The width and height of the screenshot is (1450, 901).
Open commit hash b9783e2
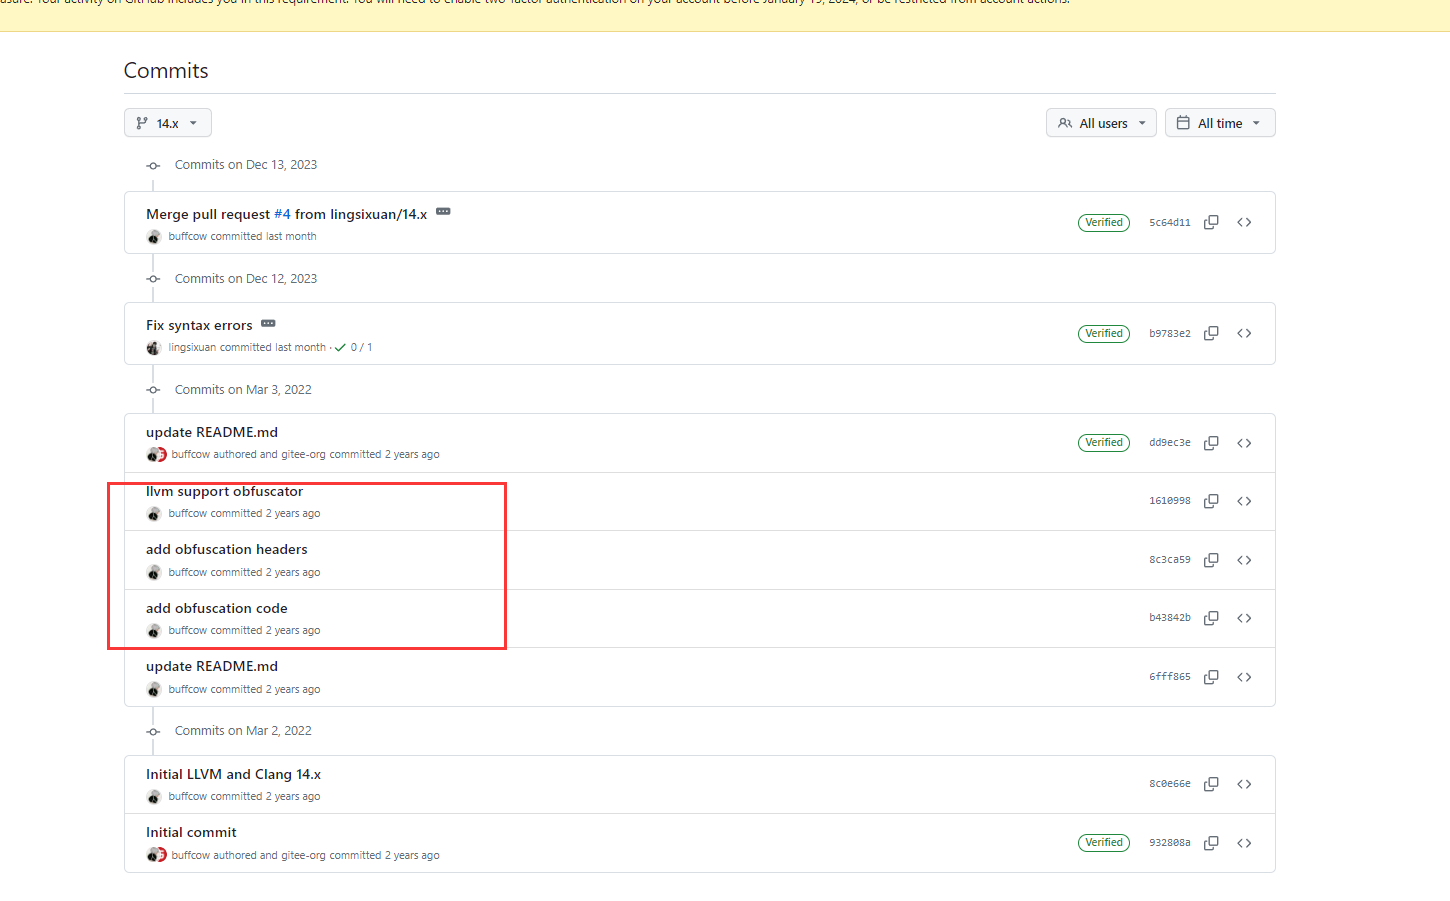click(1170, 333)
